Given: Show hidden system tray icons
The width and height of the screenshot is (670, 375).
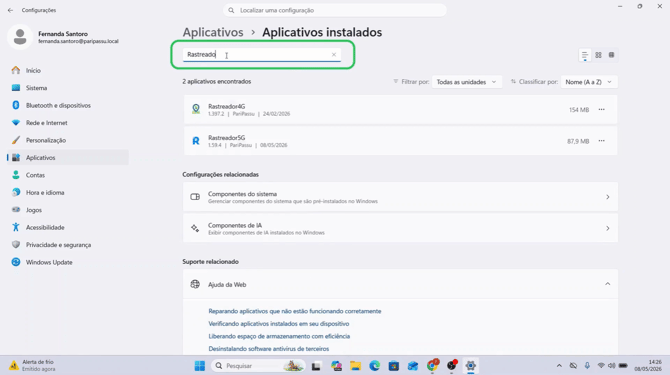Looking at the screenshot, I should point(559,366).
